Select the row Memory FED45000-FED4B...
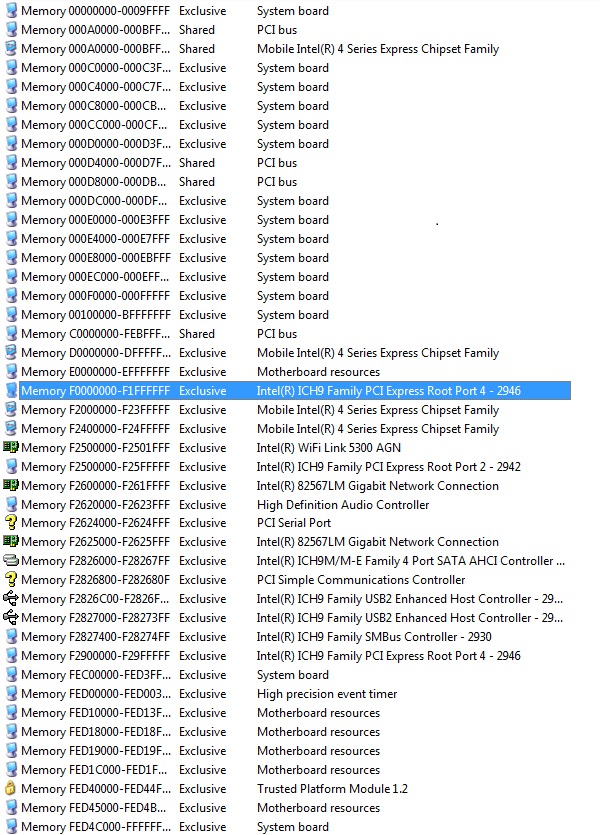The width and height of the screenshot is (600, 835). [x=287, y=807]
